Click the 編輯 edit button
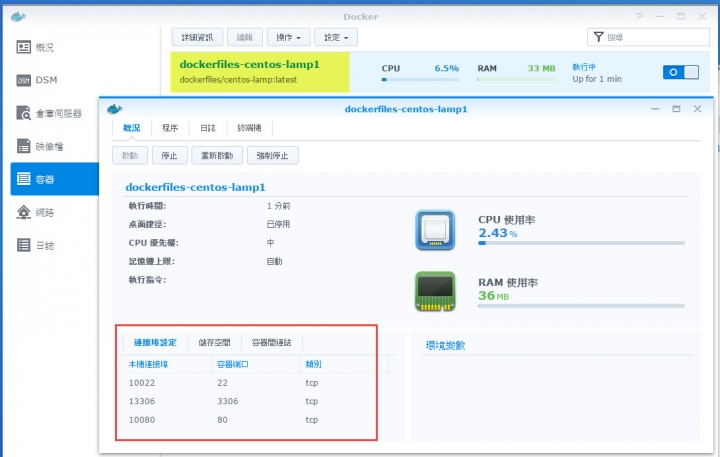Image resolution: width=720 pixels, height=457 pixels. [x=245, y=37]
